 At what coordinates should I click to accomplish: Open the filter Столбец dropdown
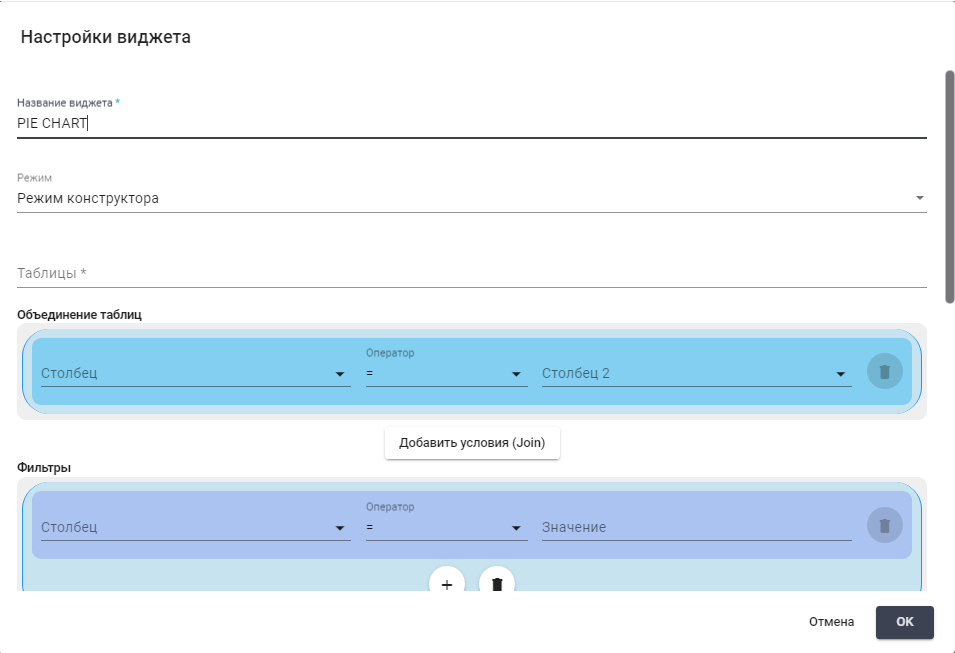[195, 528]
